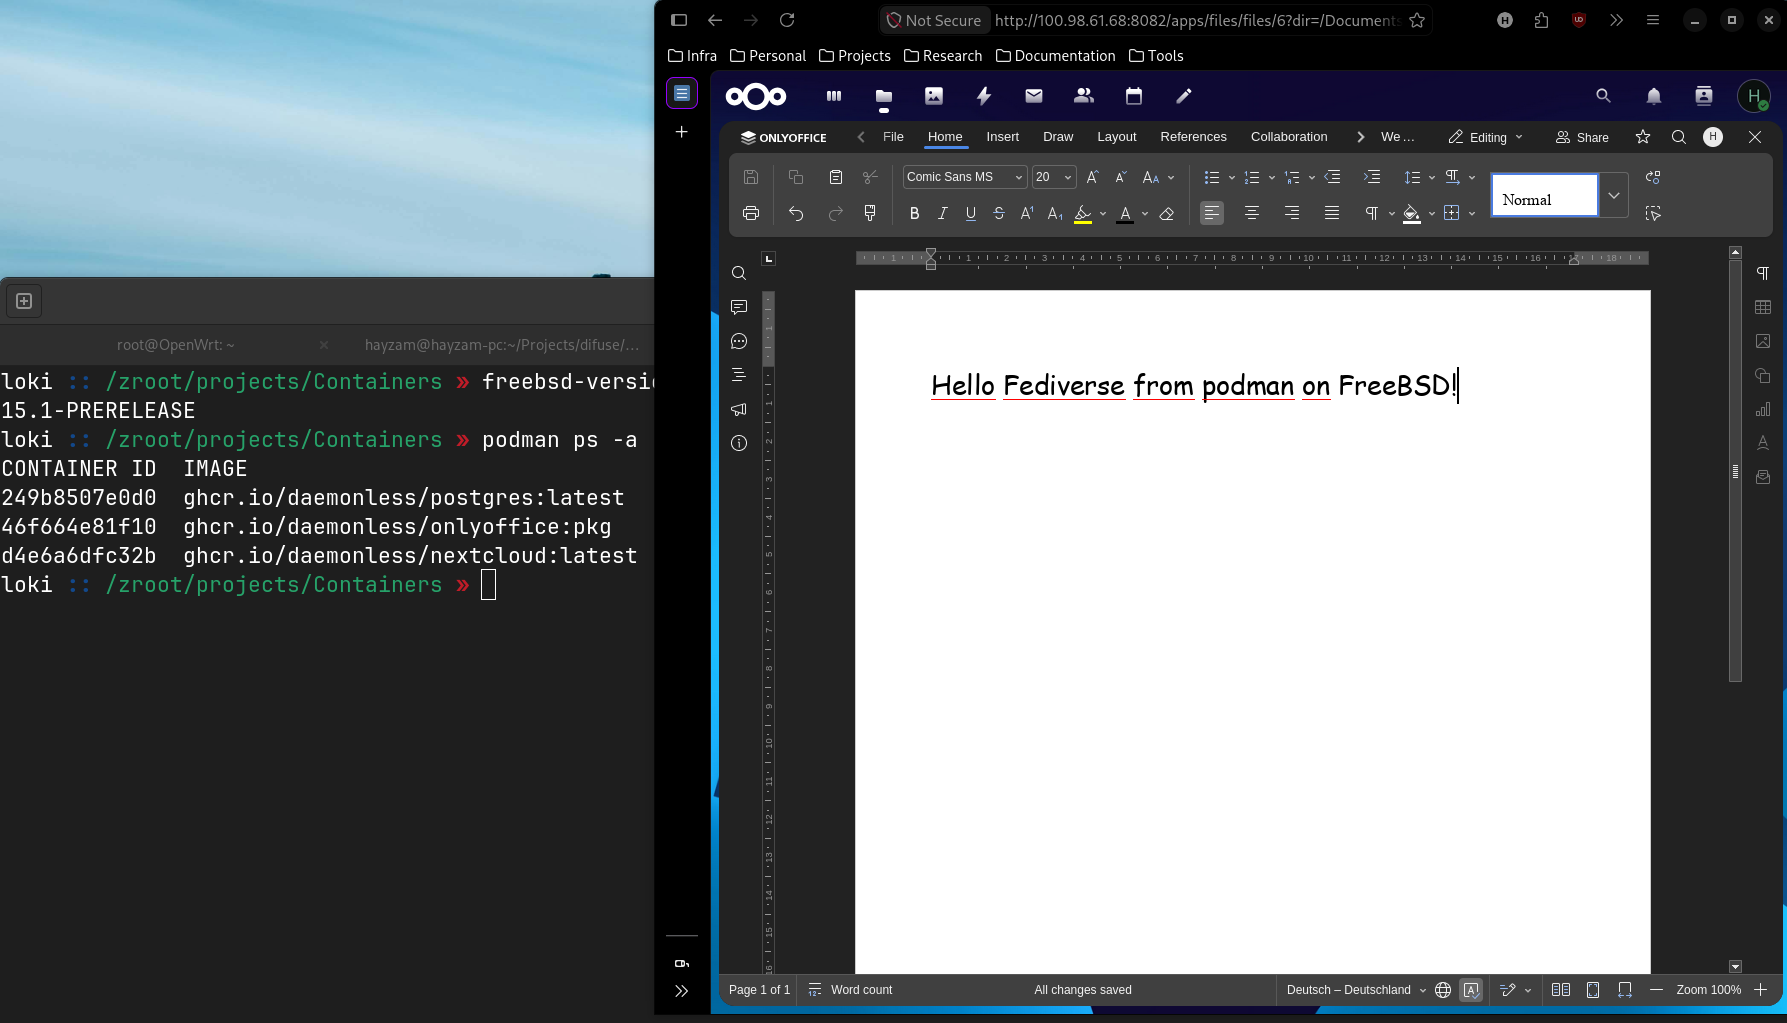The width and height of the screenshot is (1787, 1023).
Task: Open the Headings navigation panel
Action: pyautogui.click(x=739, y=375)
